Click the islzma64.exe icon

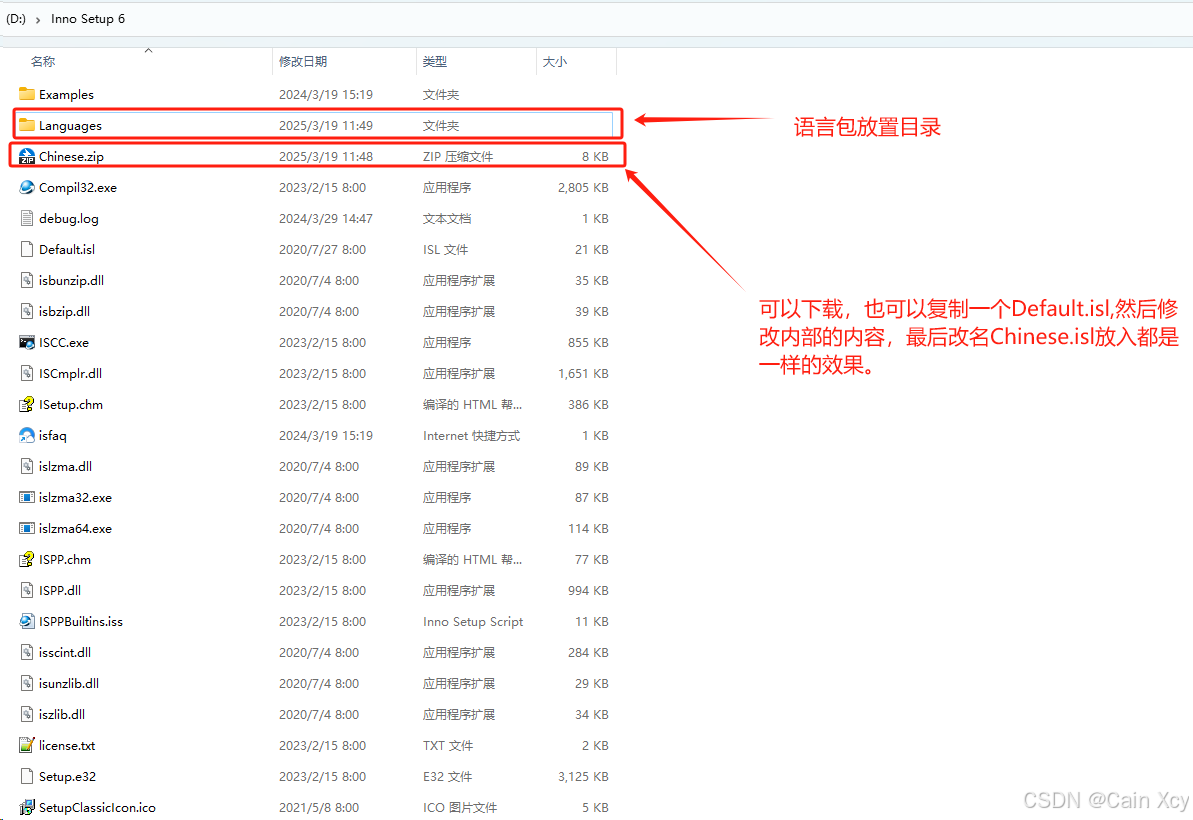tap(27, 528)
